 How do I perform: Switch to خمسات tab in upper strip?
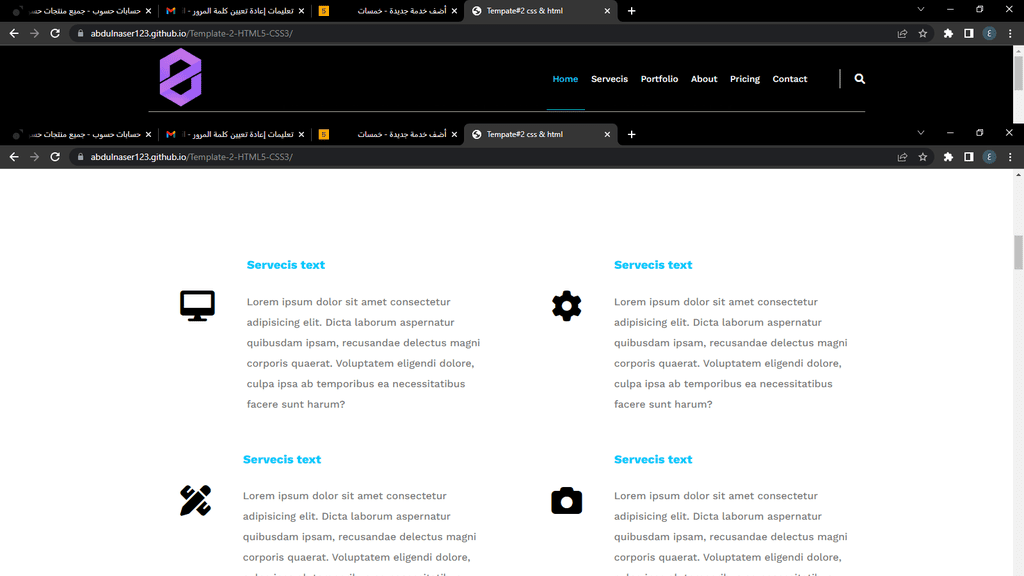point(387,11)
